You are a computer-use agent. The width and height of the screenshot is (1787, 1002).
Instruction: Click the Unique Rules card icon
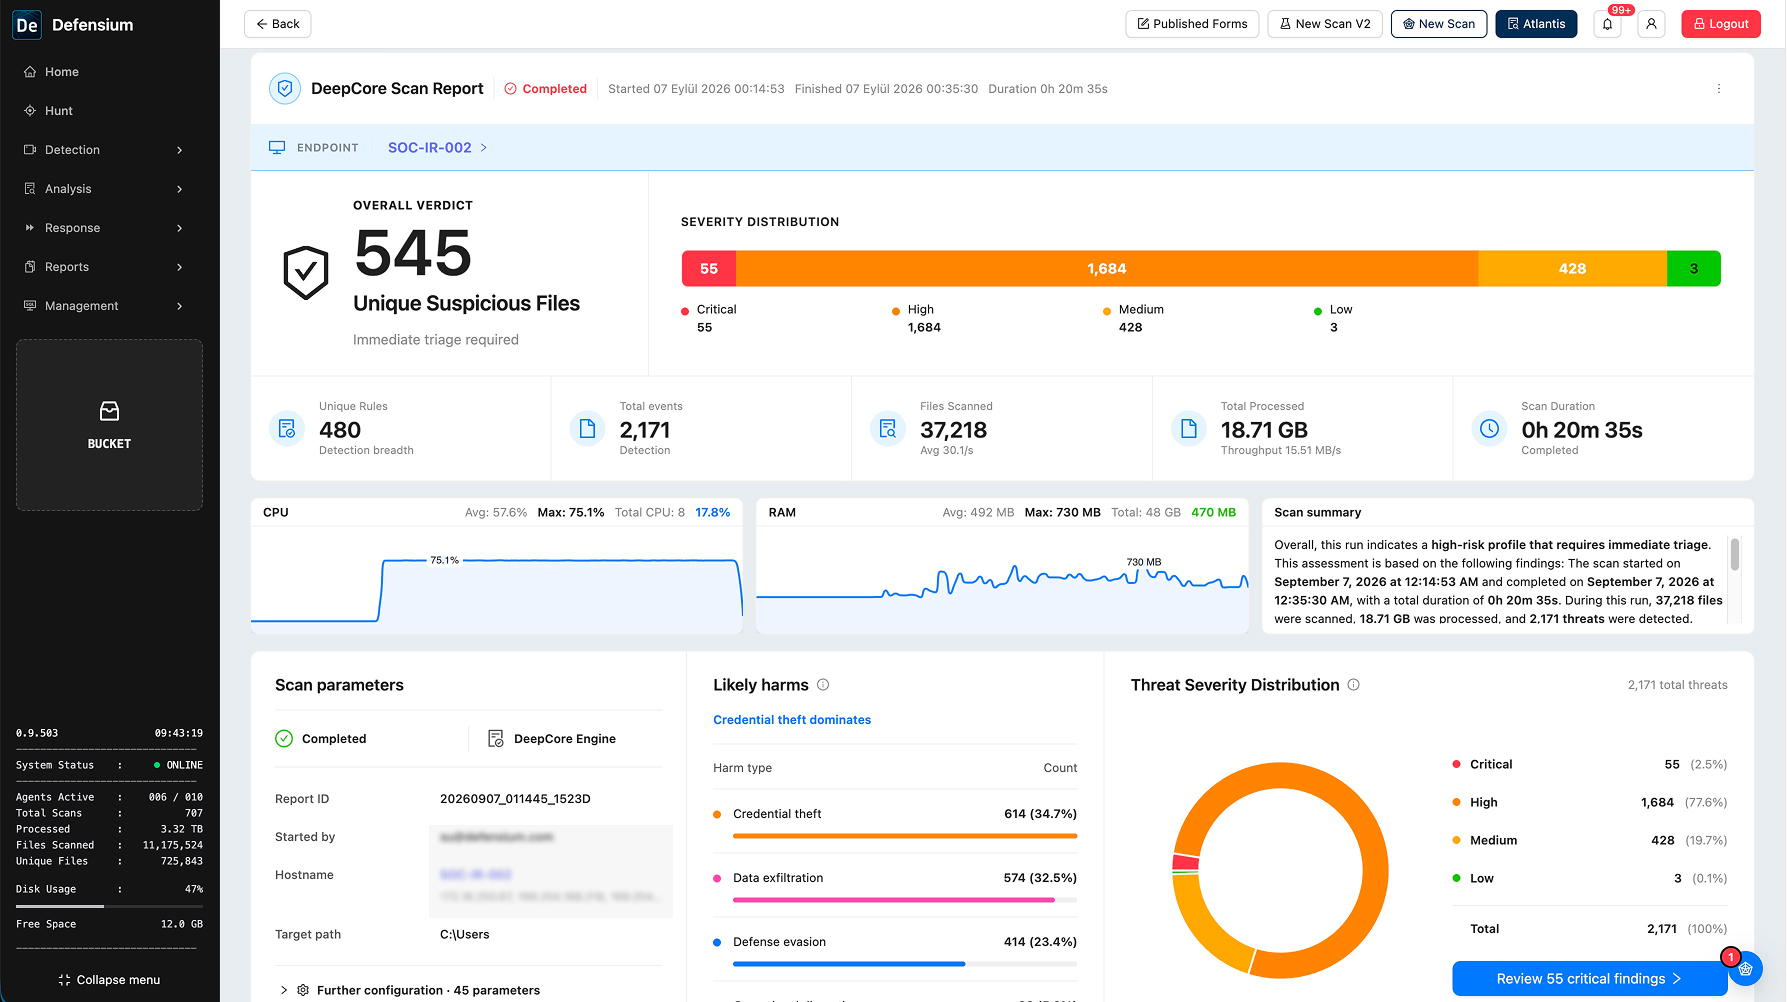tap(287, 429)
